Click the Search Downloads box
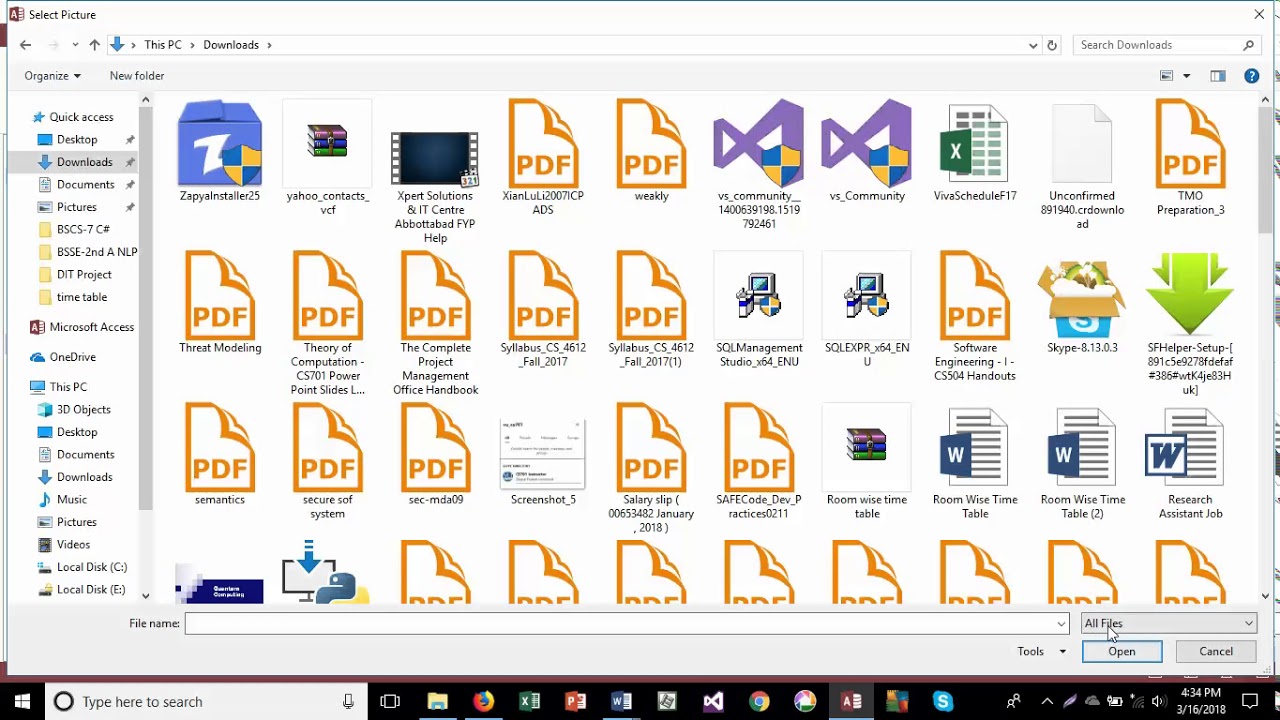The image size is (1280, 720). [1166, 45]
